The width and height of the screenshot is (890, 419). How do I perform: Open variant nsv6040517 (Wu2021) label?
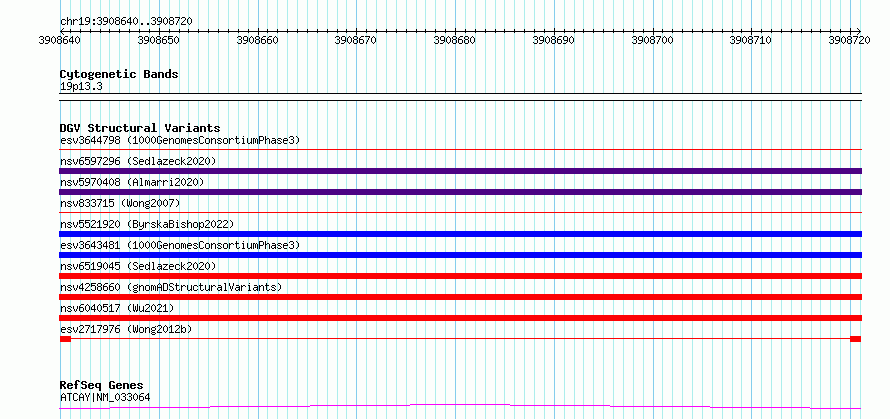117,308
